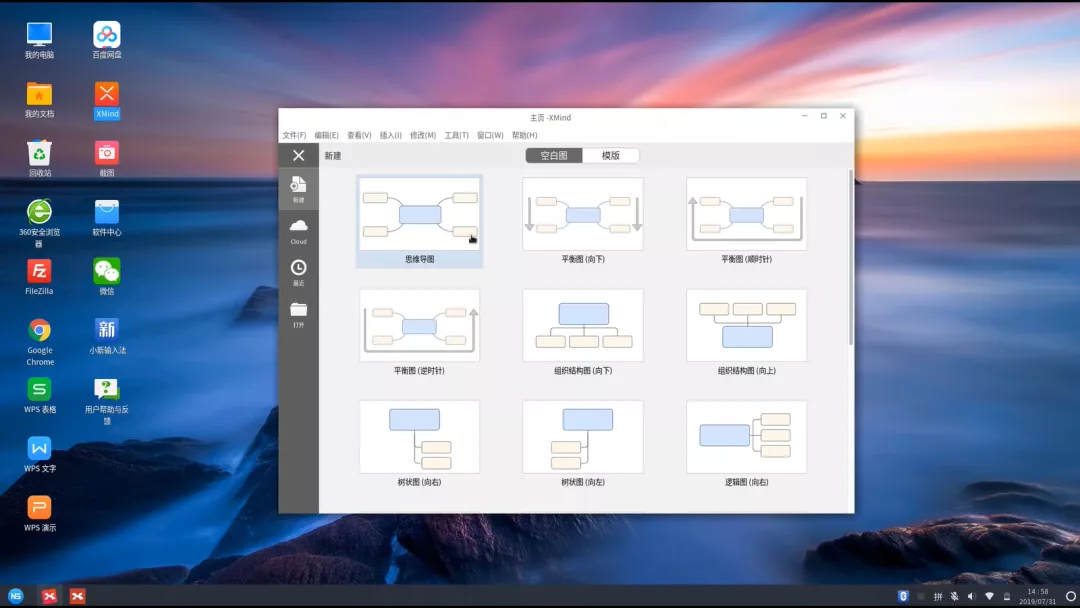Image resolution: width=1080 pixels, height=608 pixels.
Task: Close the XMind home panel with the X icon
Action: point(298,156)
